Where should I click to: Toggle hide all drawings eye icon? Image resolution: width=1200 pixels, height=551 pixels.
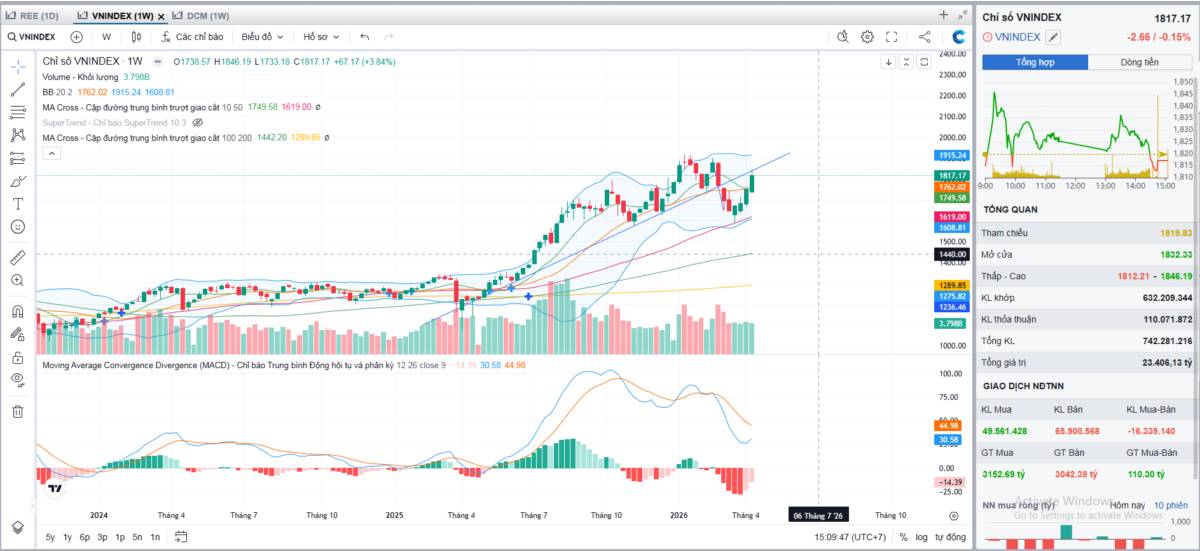point(17,379)
